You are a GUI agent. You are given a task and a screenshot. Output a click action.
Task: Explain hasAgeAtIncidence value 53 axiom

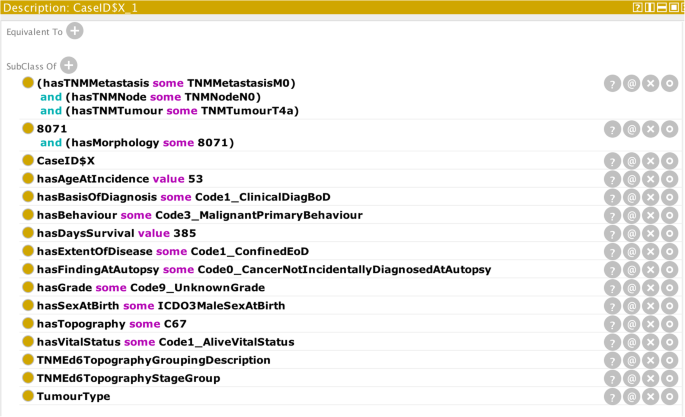click(x=612, y=179)
